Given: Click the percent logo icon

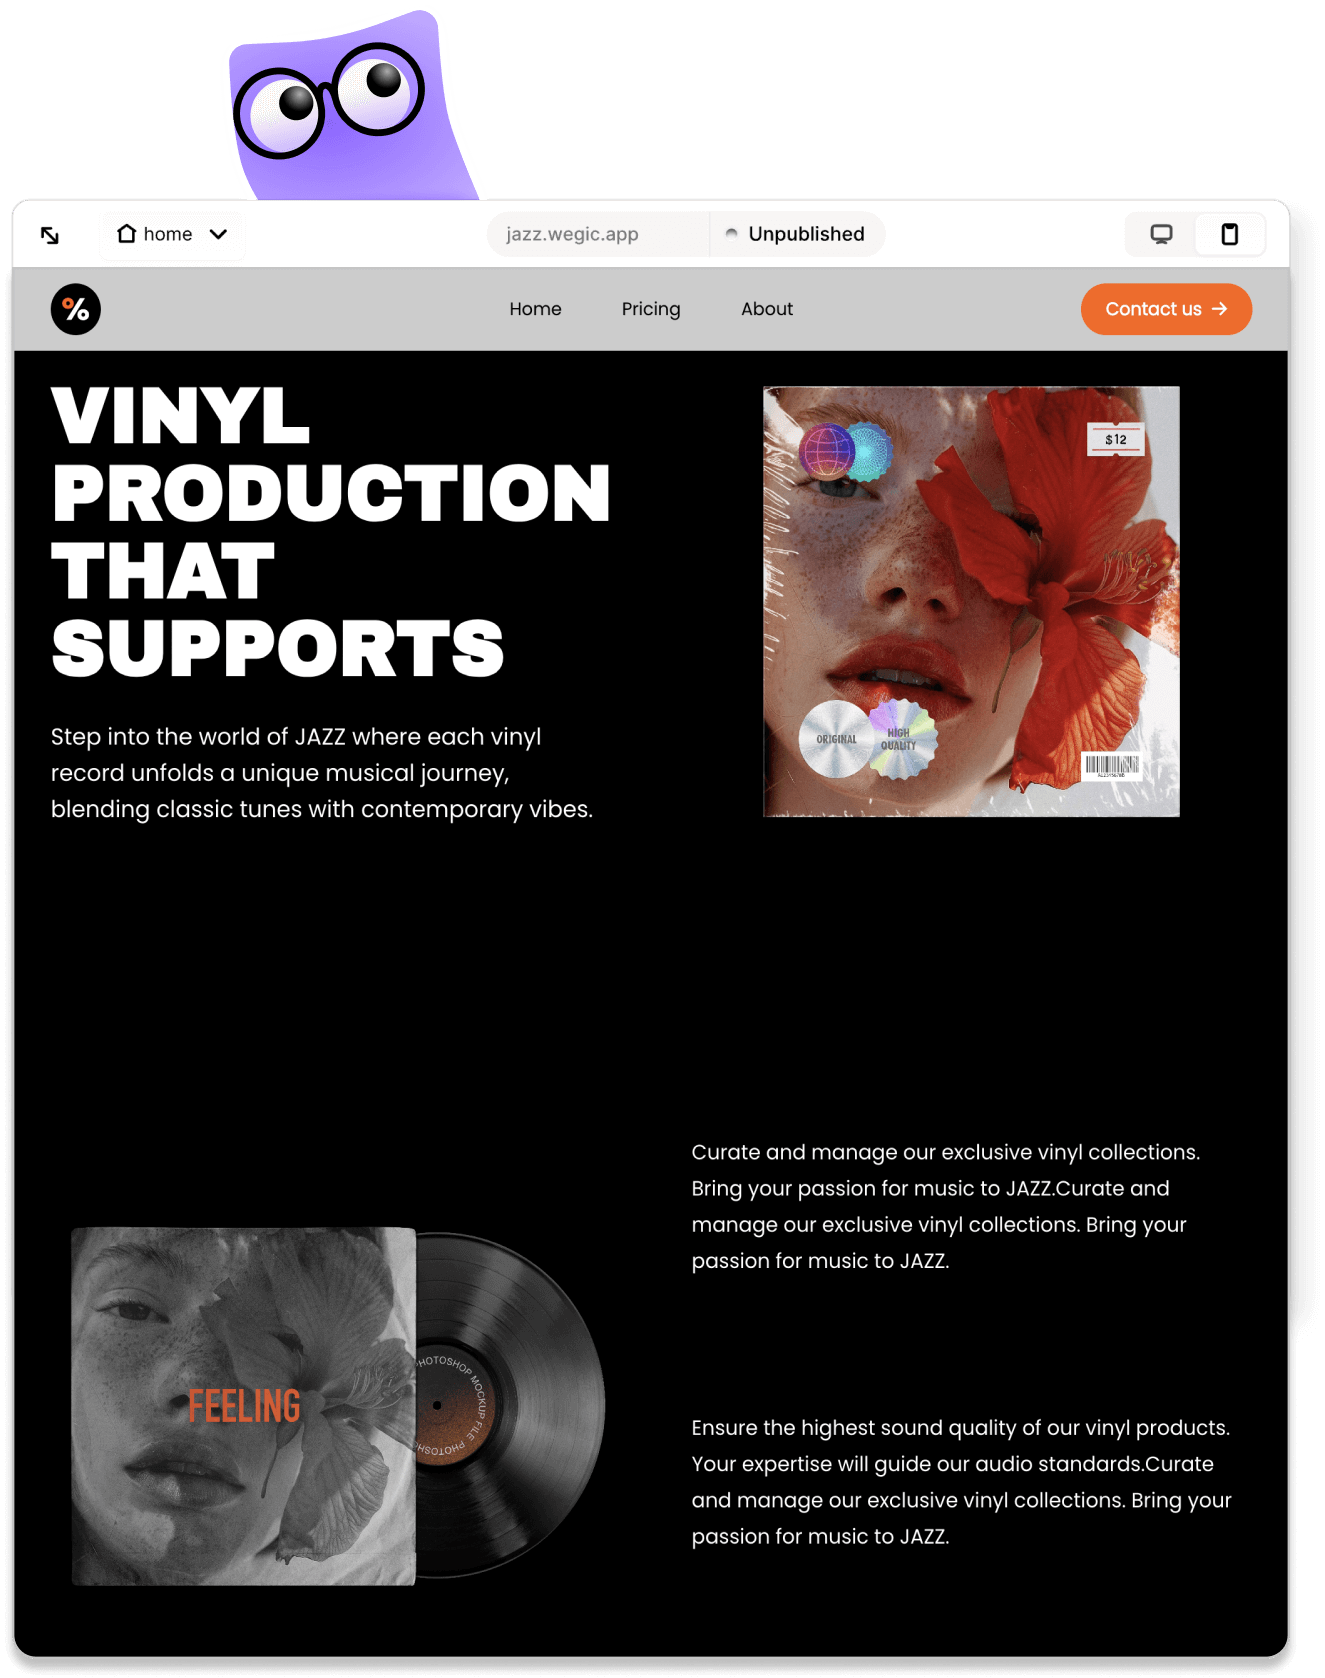Looking at the screenshot, I should coord(76,309).
